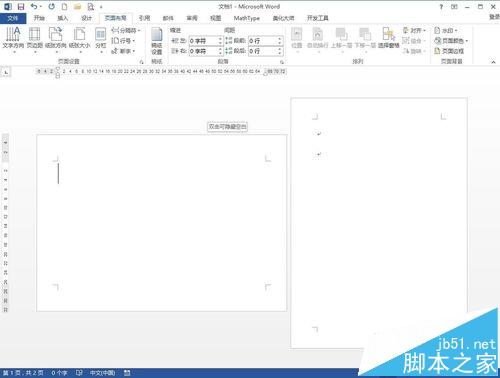Click the right indent 0 字符 field
Screen dimensions: 500x378
tap(205, 51)
